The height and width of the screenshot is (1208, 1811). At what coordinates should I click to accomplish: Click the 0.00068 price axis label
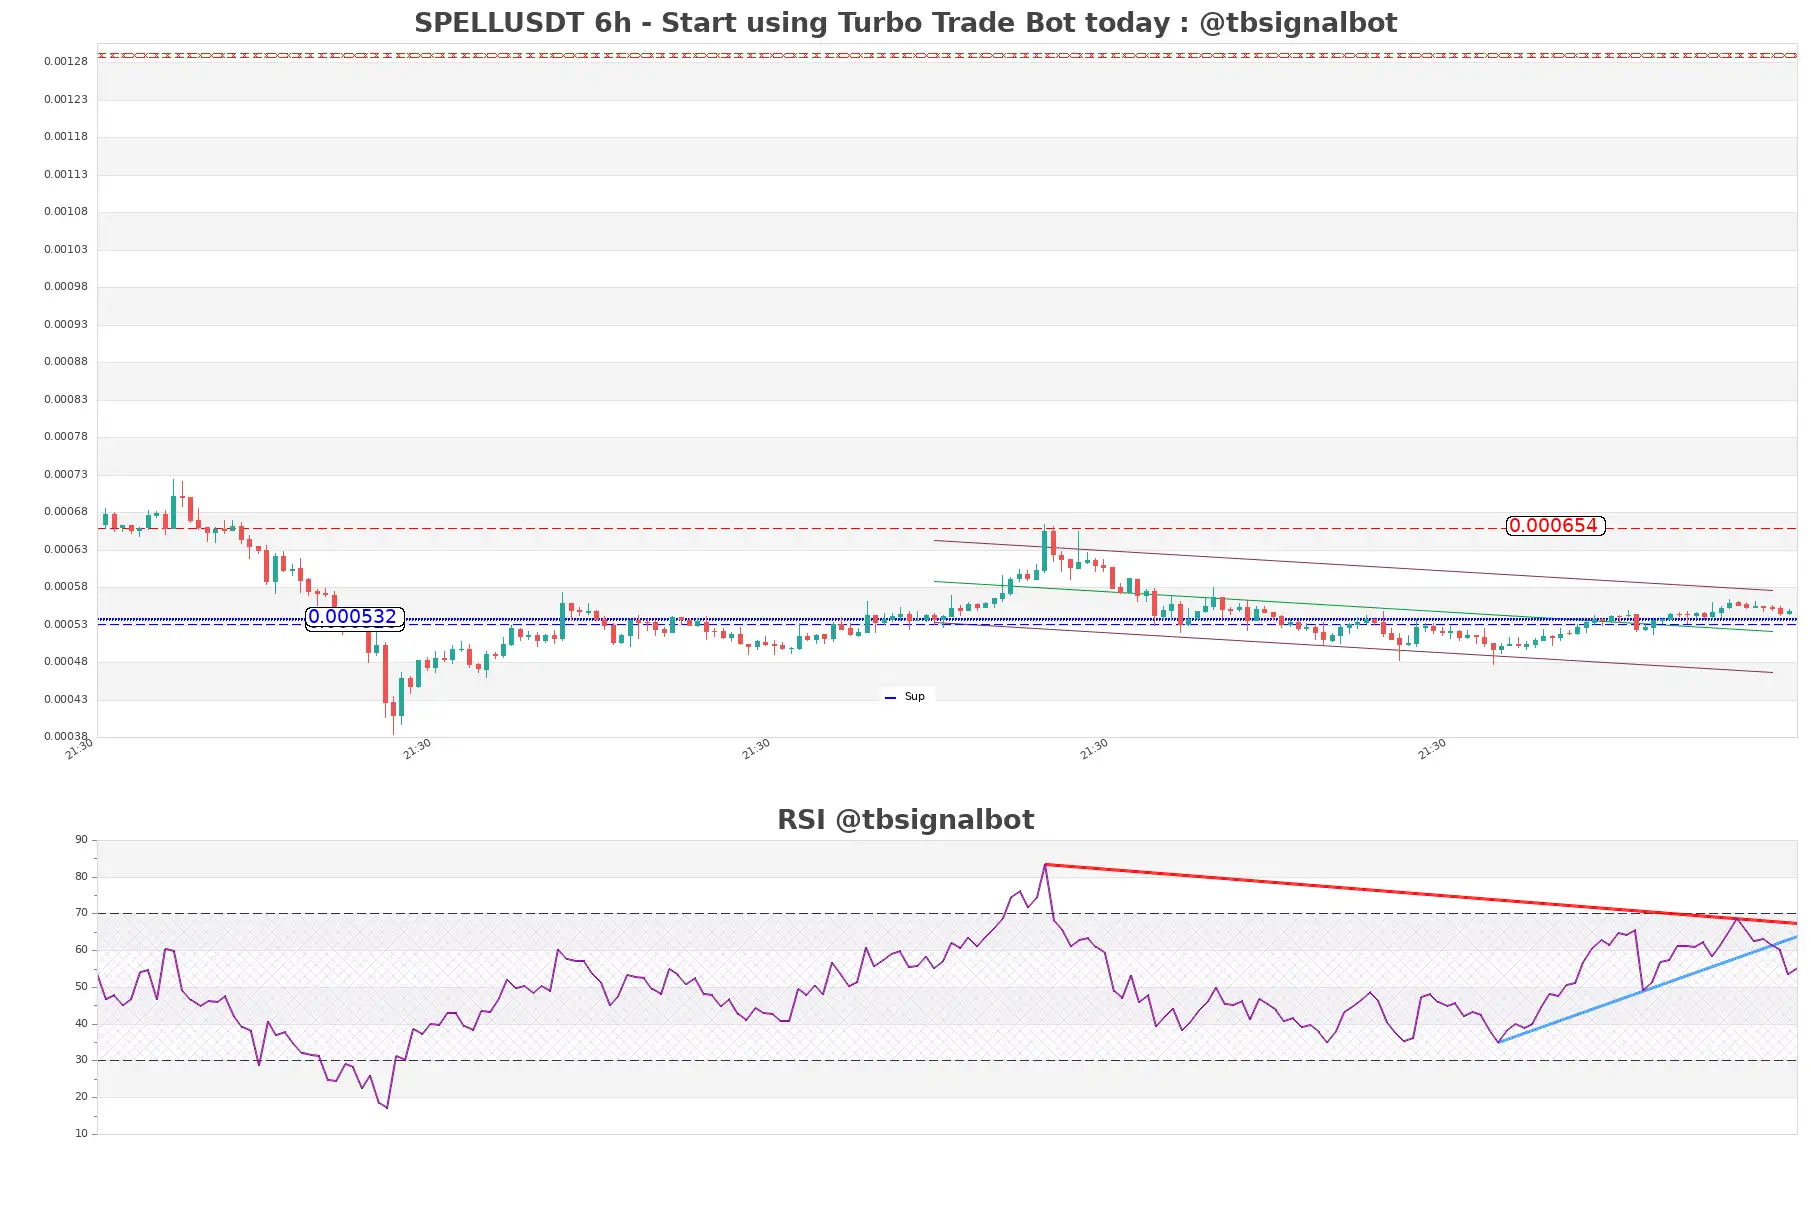[x=66, y=511]
